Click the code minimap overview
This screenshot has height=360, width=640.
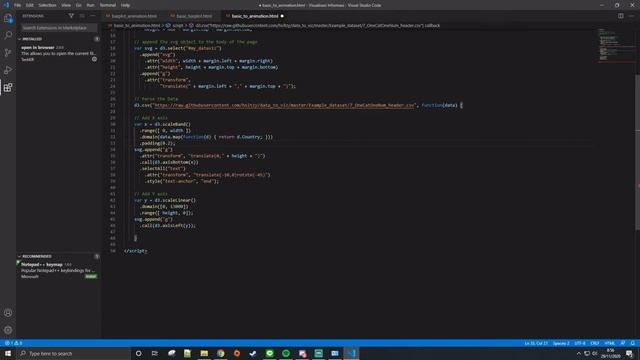click(x=616, y=45)
